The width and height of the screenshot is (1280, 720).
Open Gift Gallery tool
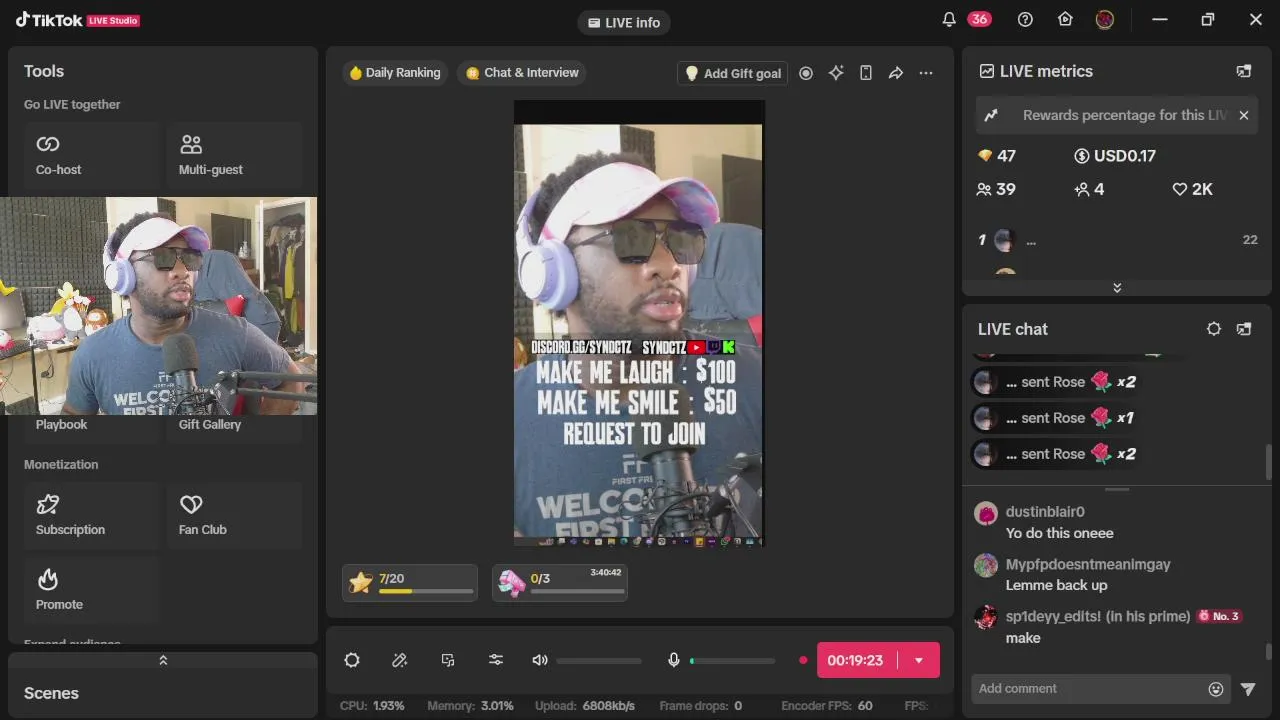click(x=210, y=424)
